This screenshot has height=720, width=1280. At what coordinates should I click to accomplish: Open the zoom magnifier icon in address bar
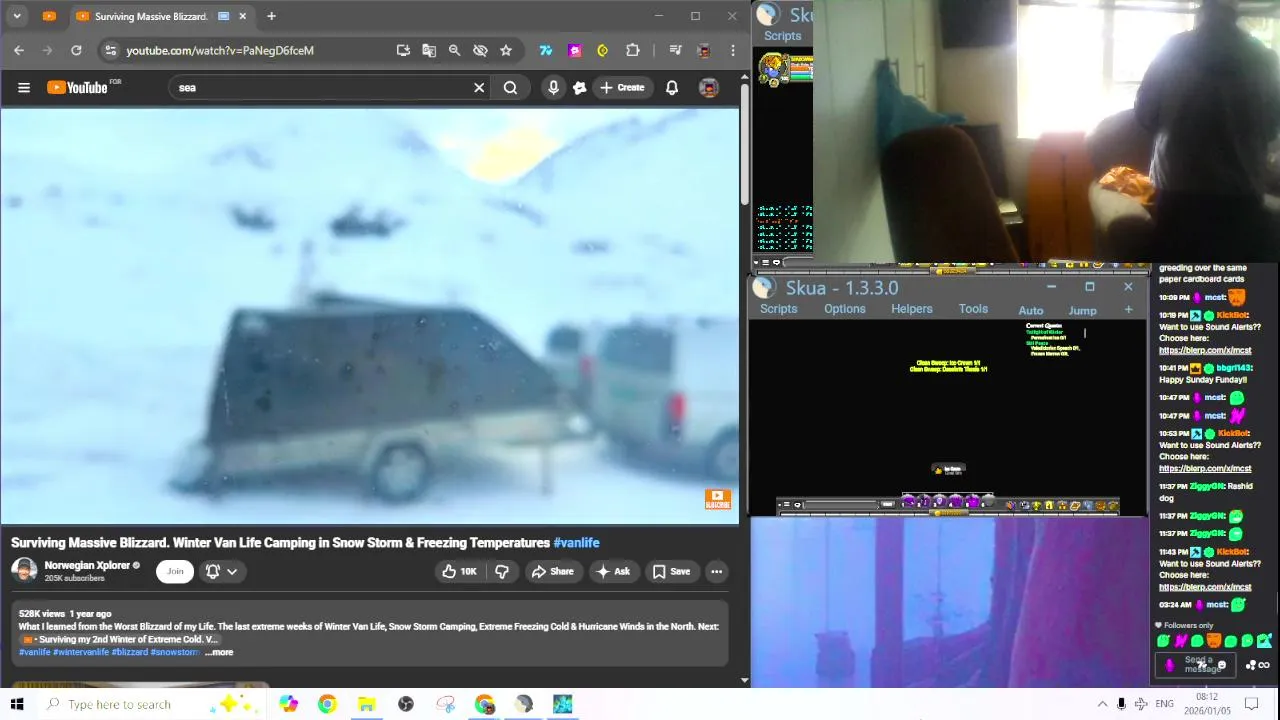454,50
